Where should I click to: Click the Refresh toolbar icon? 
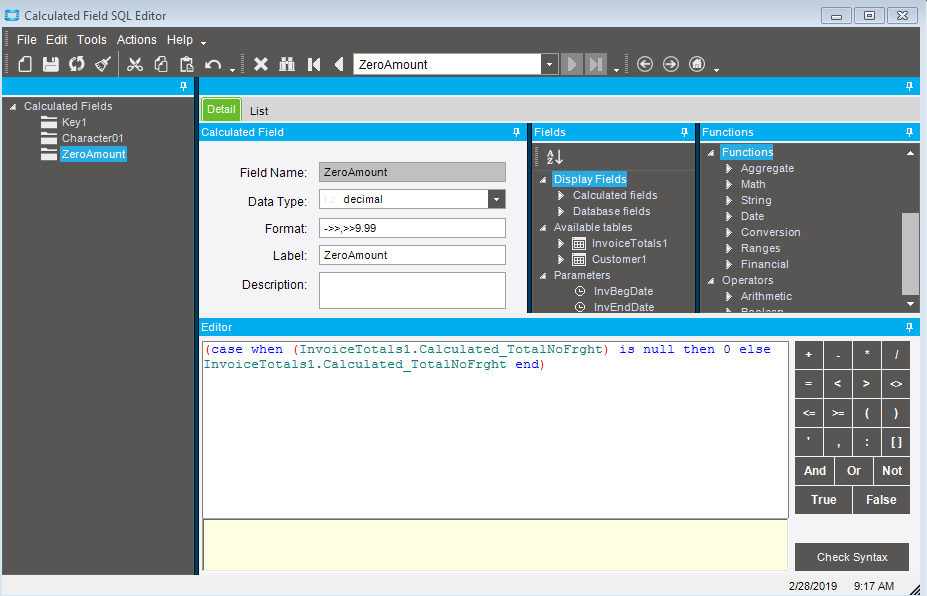coord(77,64)
